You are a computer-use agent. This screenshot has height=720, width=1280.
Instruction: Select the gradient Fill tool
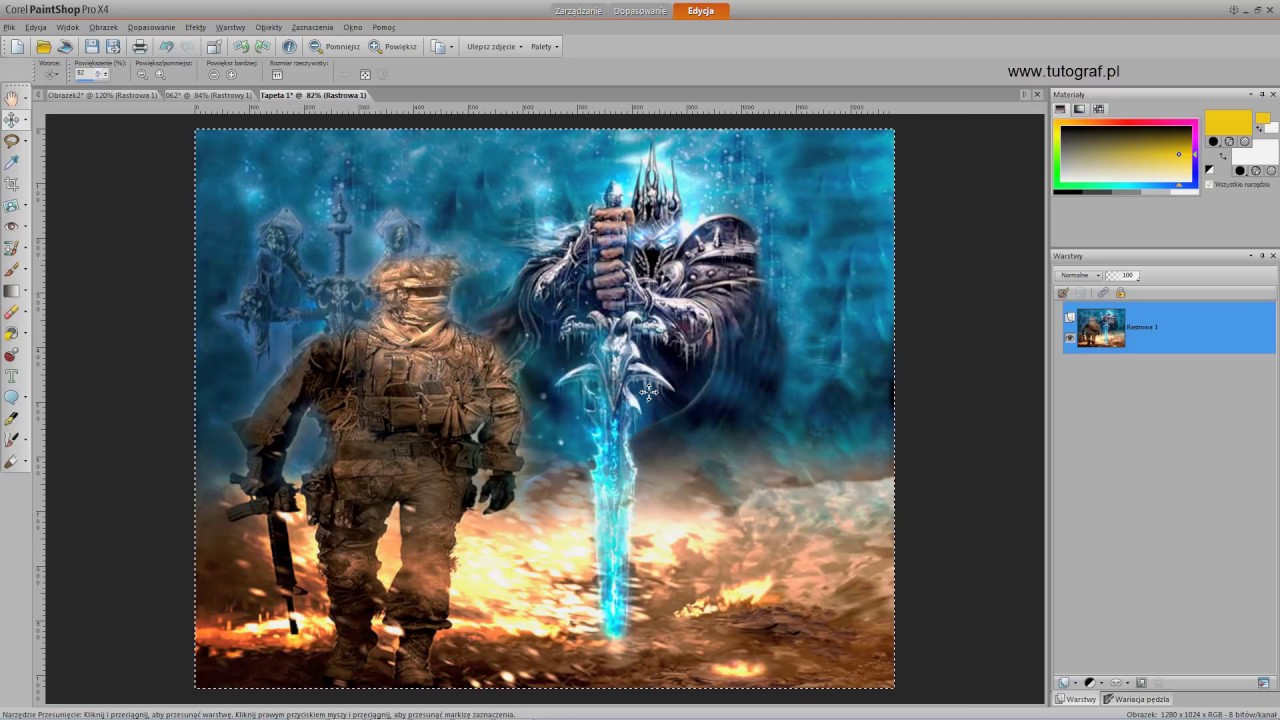(12, 291)
